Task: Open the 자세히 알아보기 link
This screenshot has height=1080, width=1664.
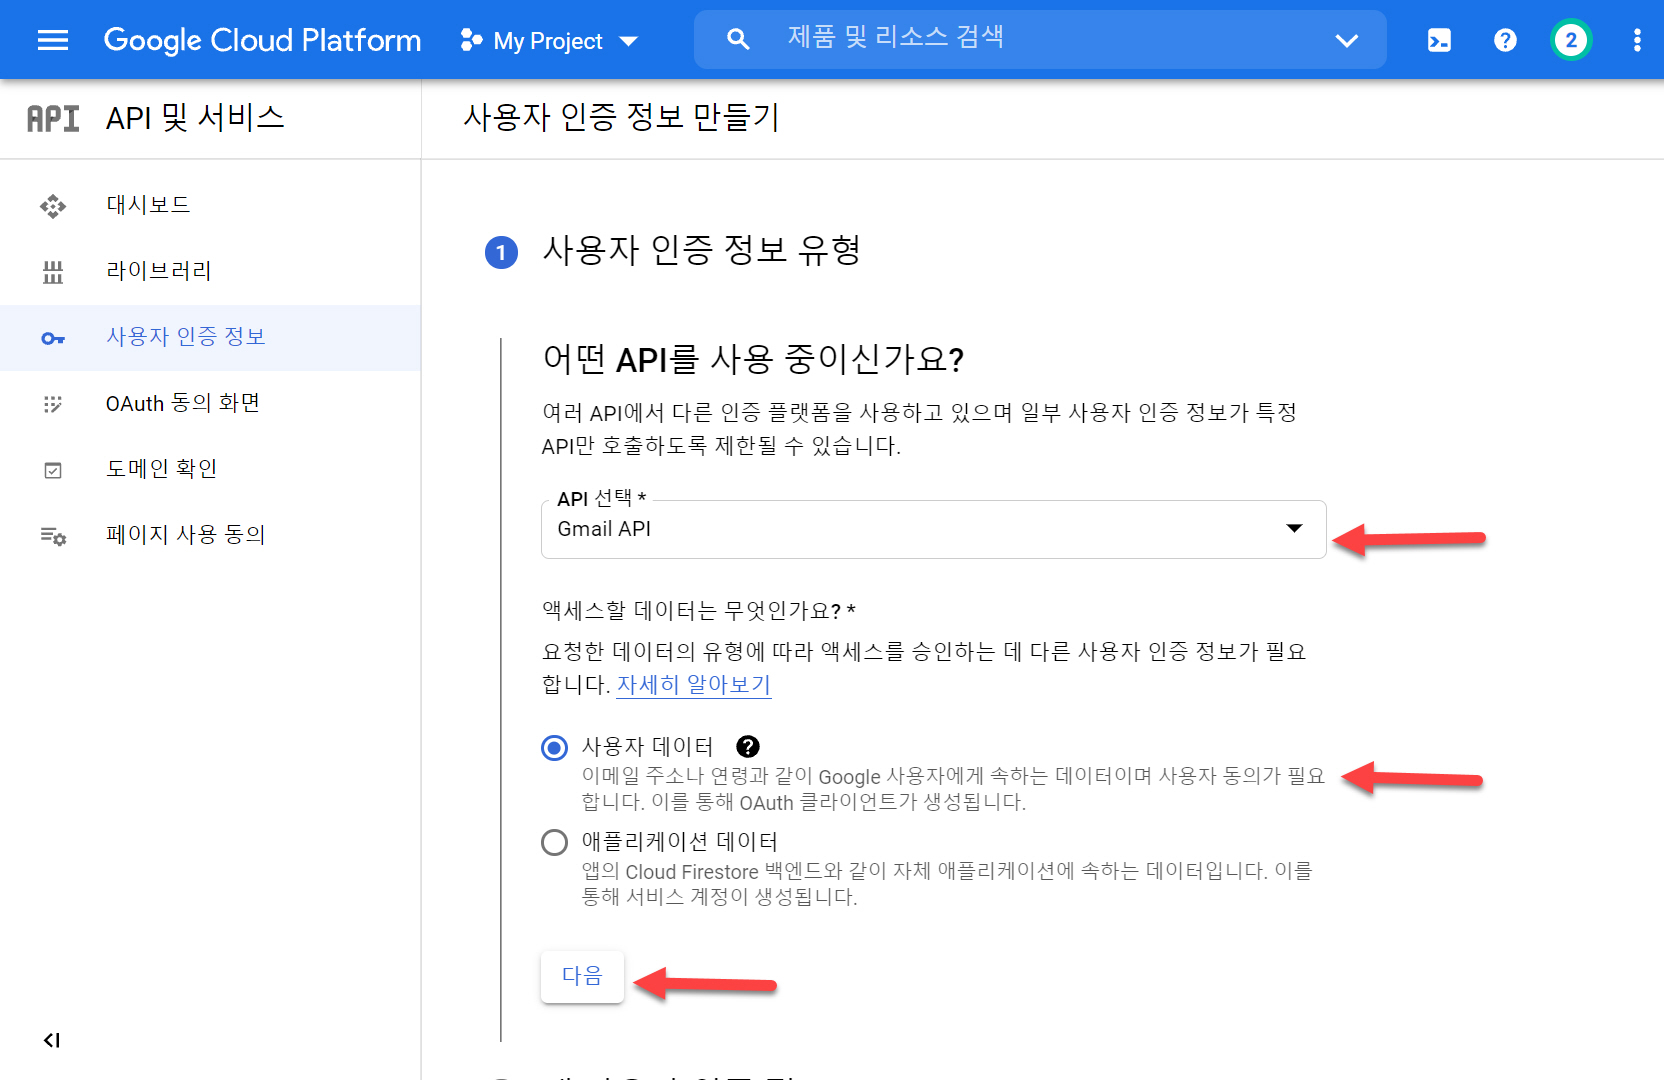Action: click(x=693, y=685)
